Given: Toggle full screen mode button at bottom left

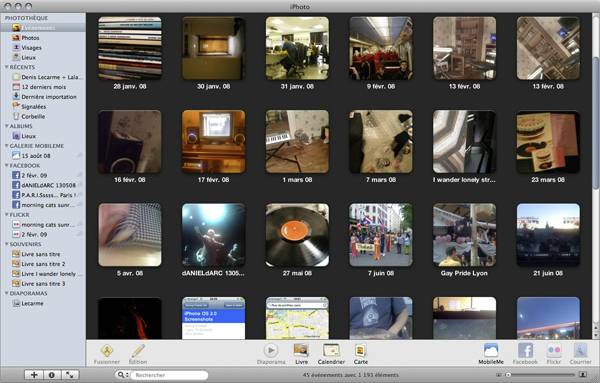Looking at the screenshot, I should tap(70, 375).
